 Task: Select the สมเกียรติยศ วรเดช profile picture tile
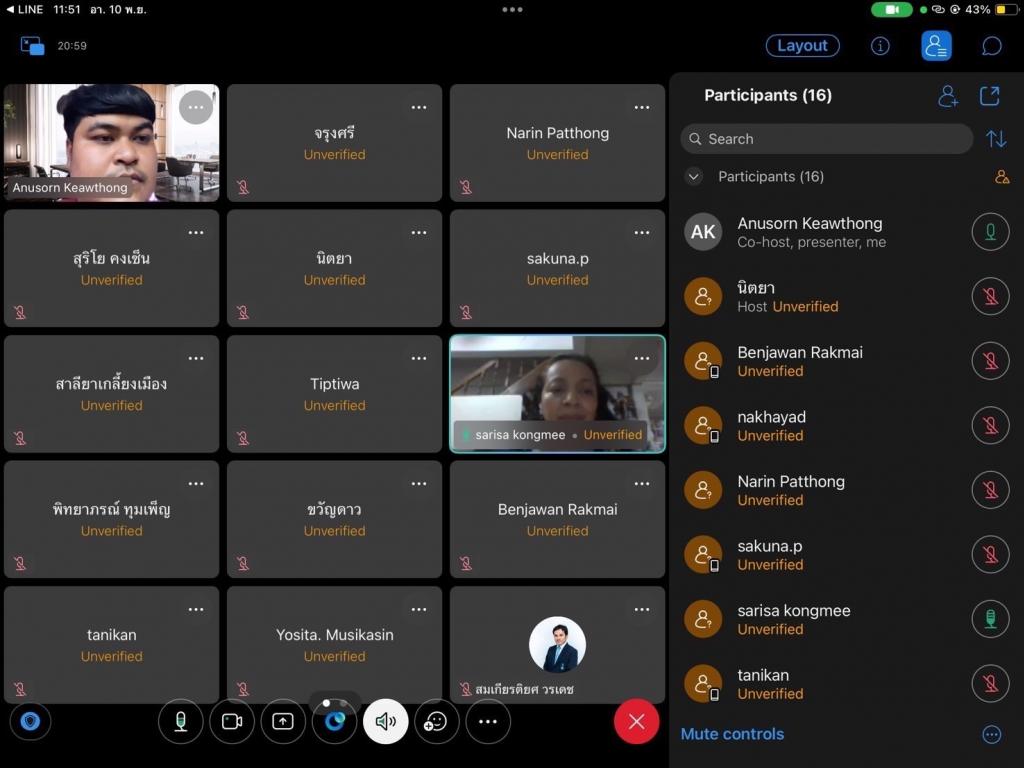[x=557, y=645]
